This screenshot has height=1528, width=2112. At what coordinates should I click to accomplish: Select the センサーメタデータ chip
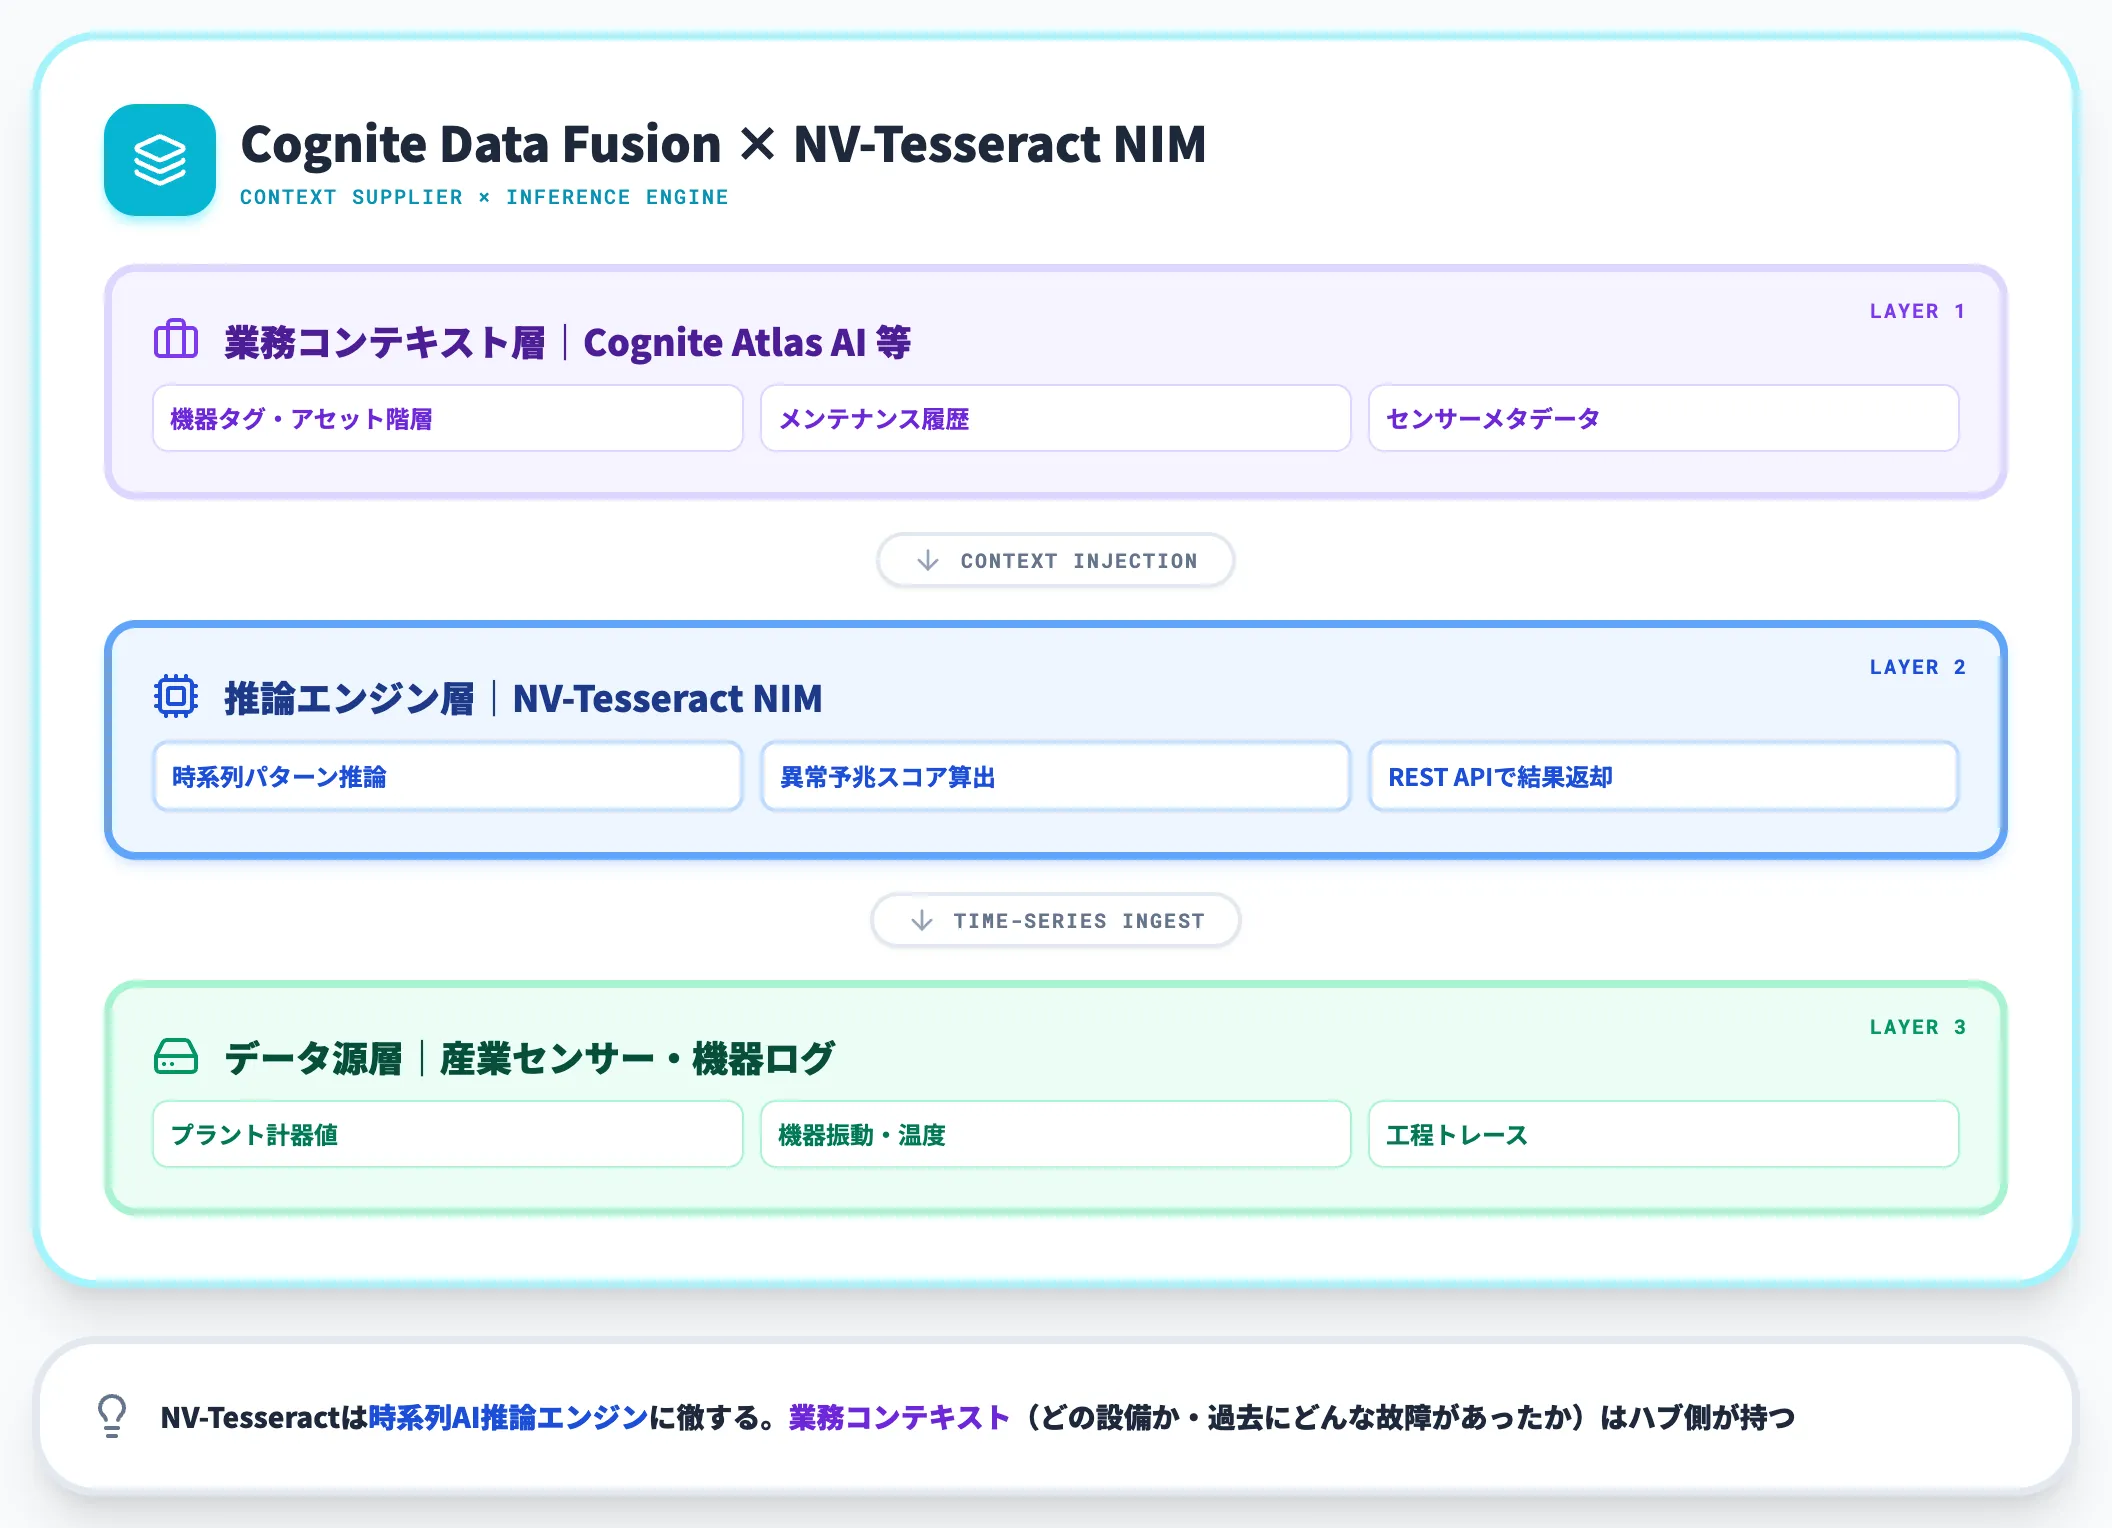point(1664,418)
